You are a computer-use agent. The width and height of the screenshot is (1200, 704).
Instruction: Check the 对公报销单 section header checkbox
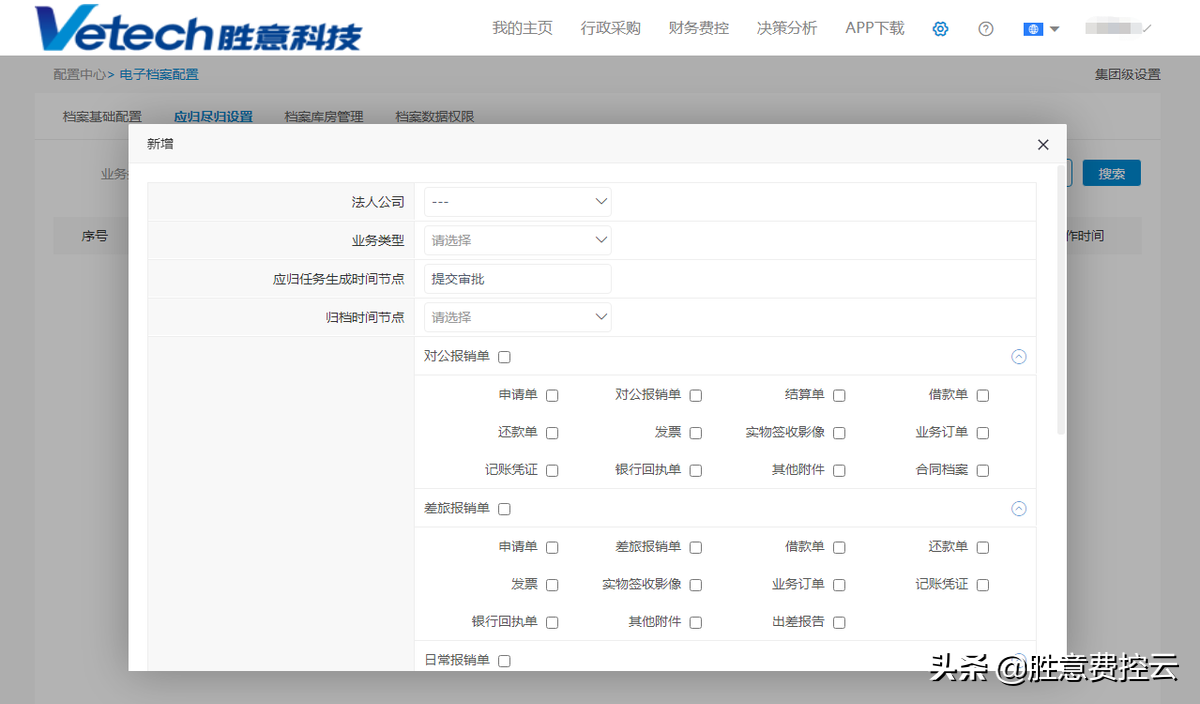[x=504, y=357]
